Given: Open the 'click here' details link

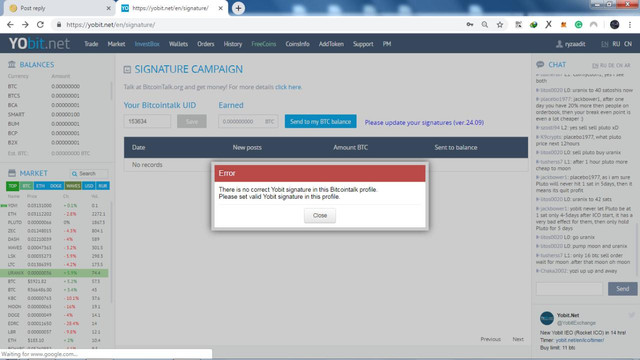Looking at the screenshot, I should (x=288, y=87).
